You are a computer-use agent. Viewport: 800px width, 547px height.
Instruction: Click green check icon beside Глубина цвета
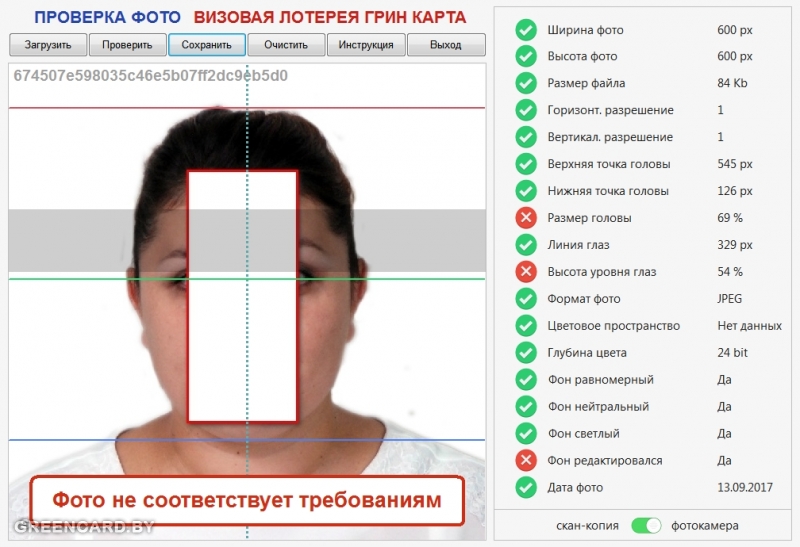(526, 353)
